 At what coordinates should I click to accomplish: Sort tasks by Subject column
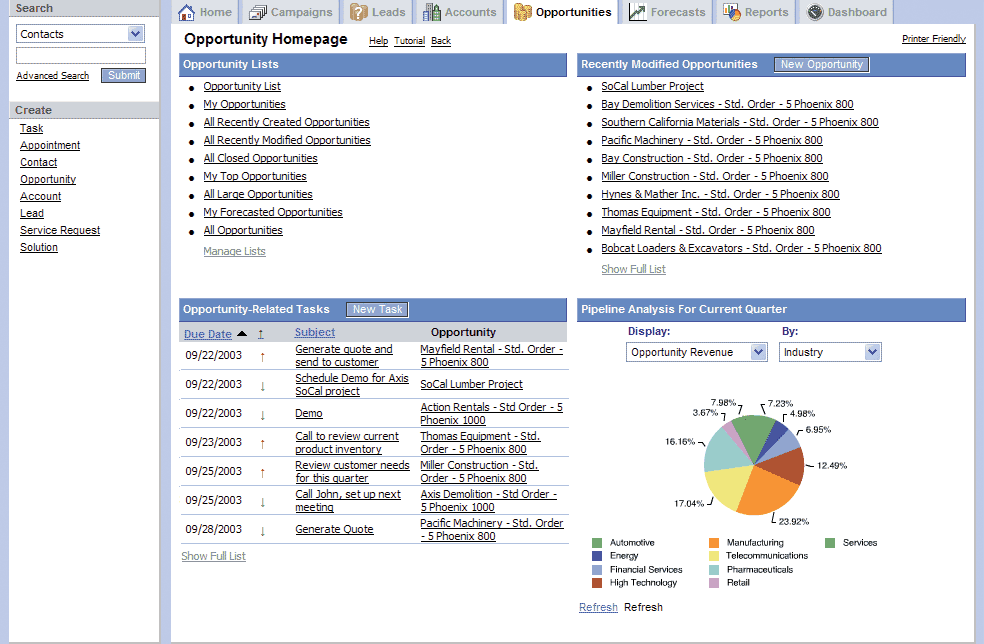point(314,333)
